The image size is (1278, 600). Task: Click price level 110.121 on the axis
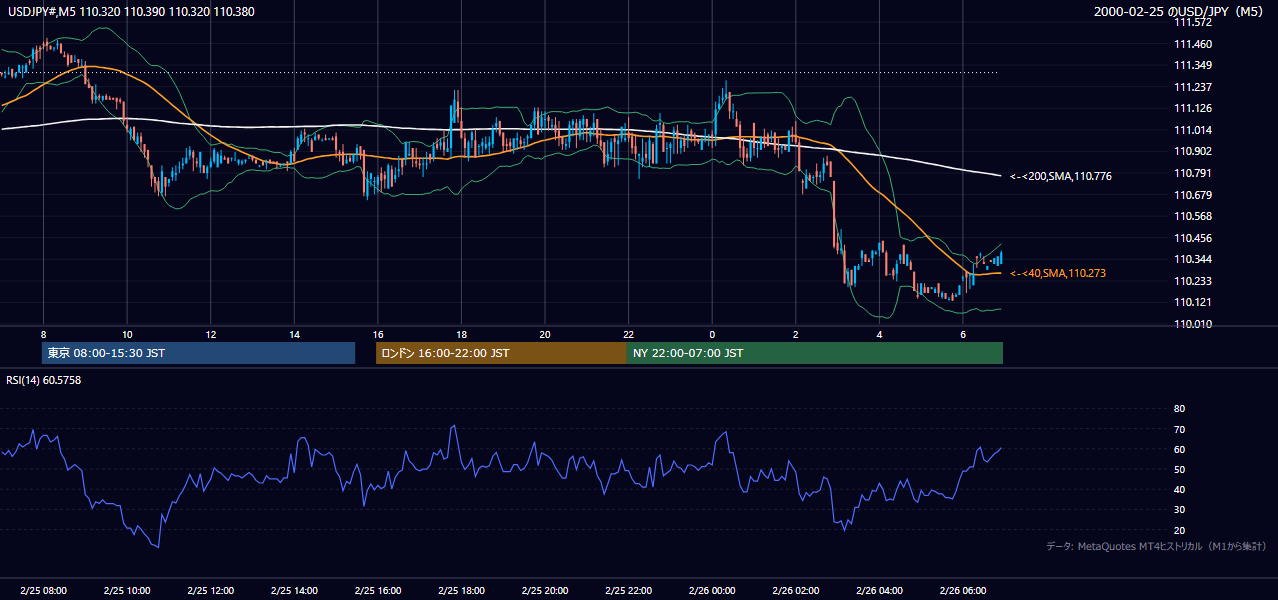(1192, 302)
